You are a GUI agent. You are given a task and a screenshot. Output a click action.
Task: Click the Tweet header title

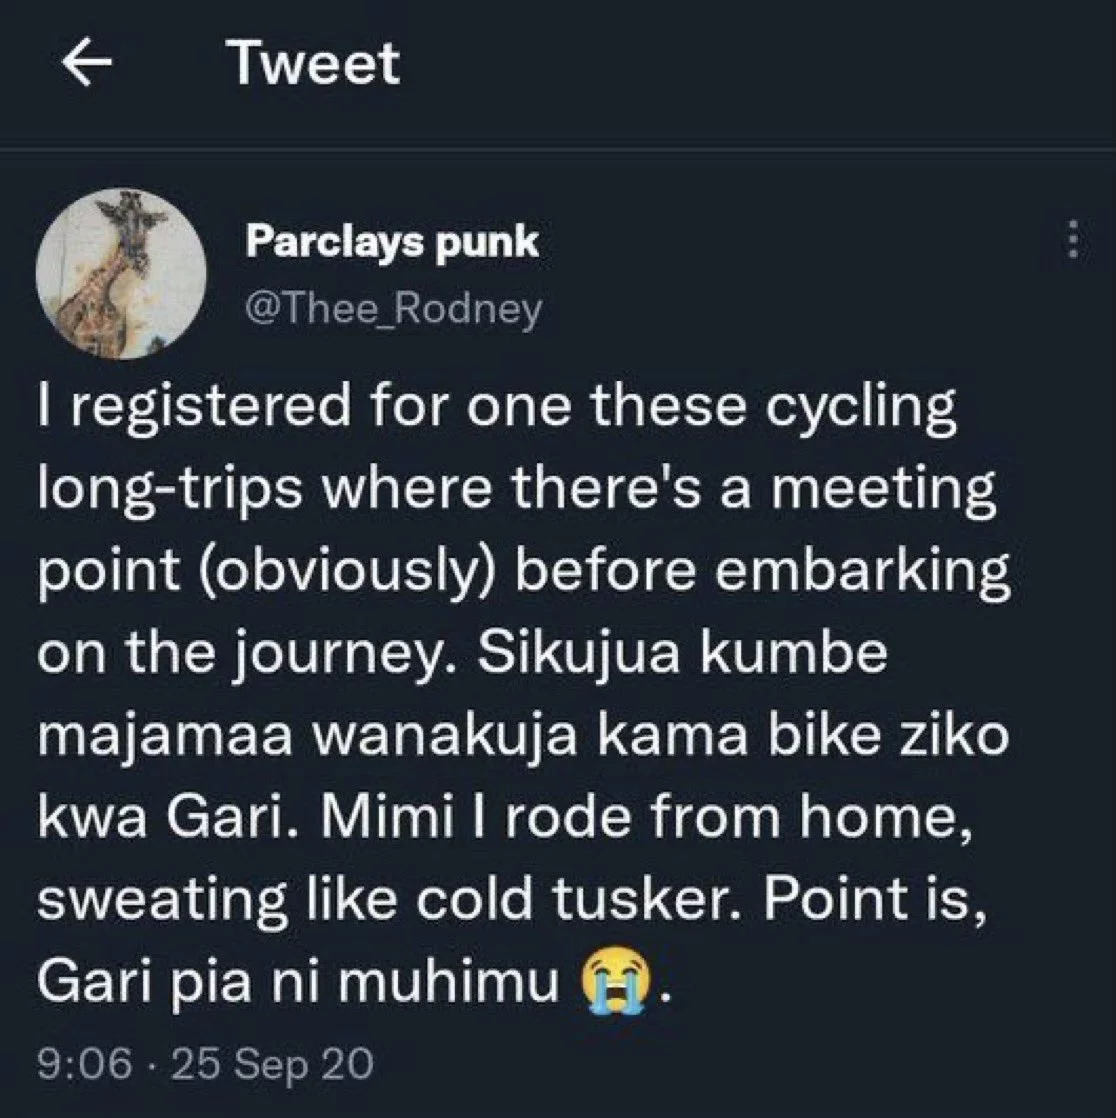tap(314, 65)
